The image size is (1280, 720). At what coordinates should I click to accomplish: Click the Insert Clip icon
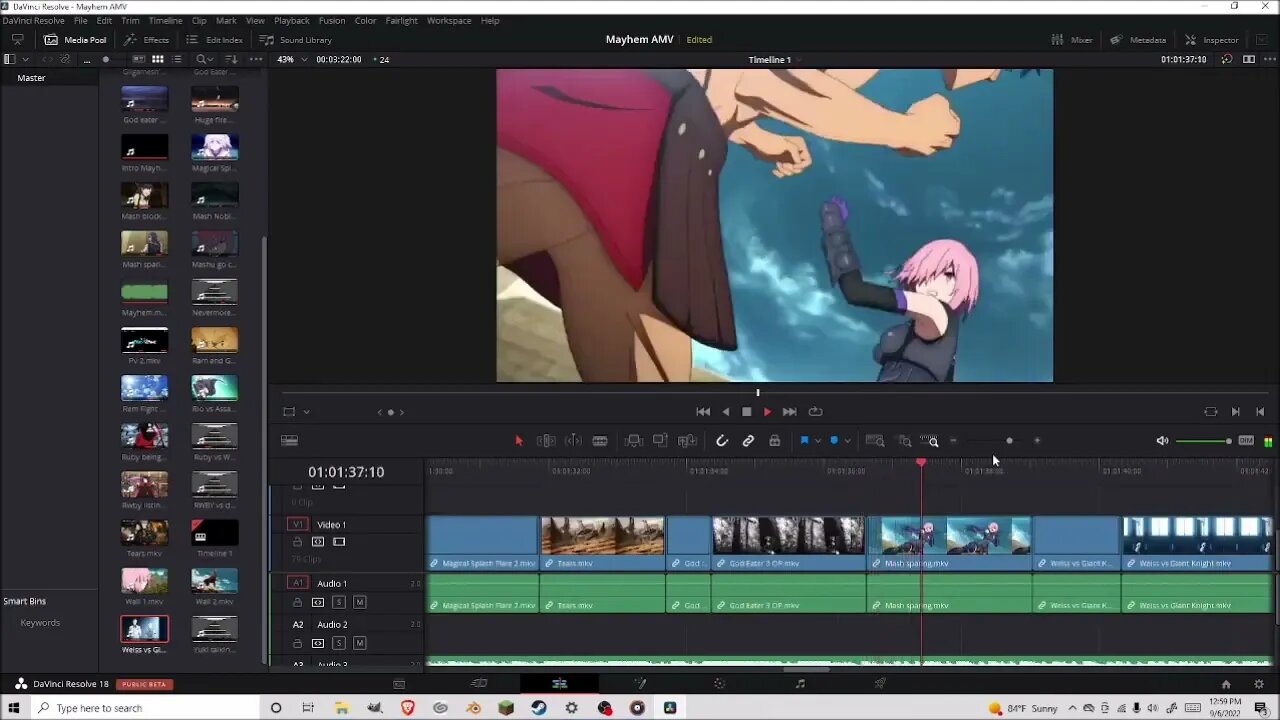pos(633,441)
